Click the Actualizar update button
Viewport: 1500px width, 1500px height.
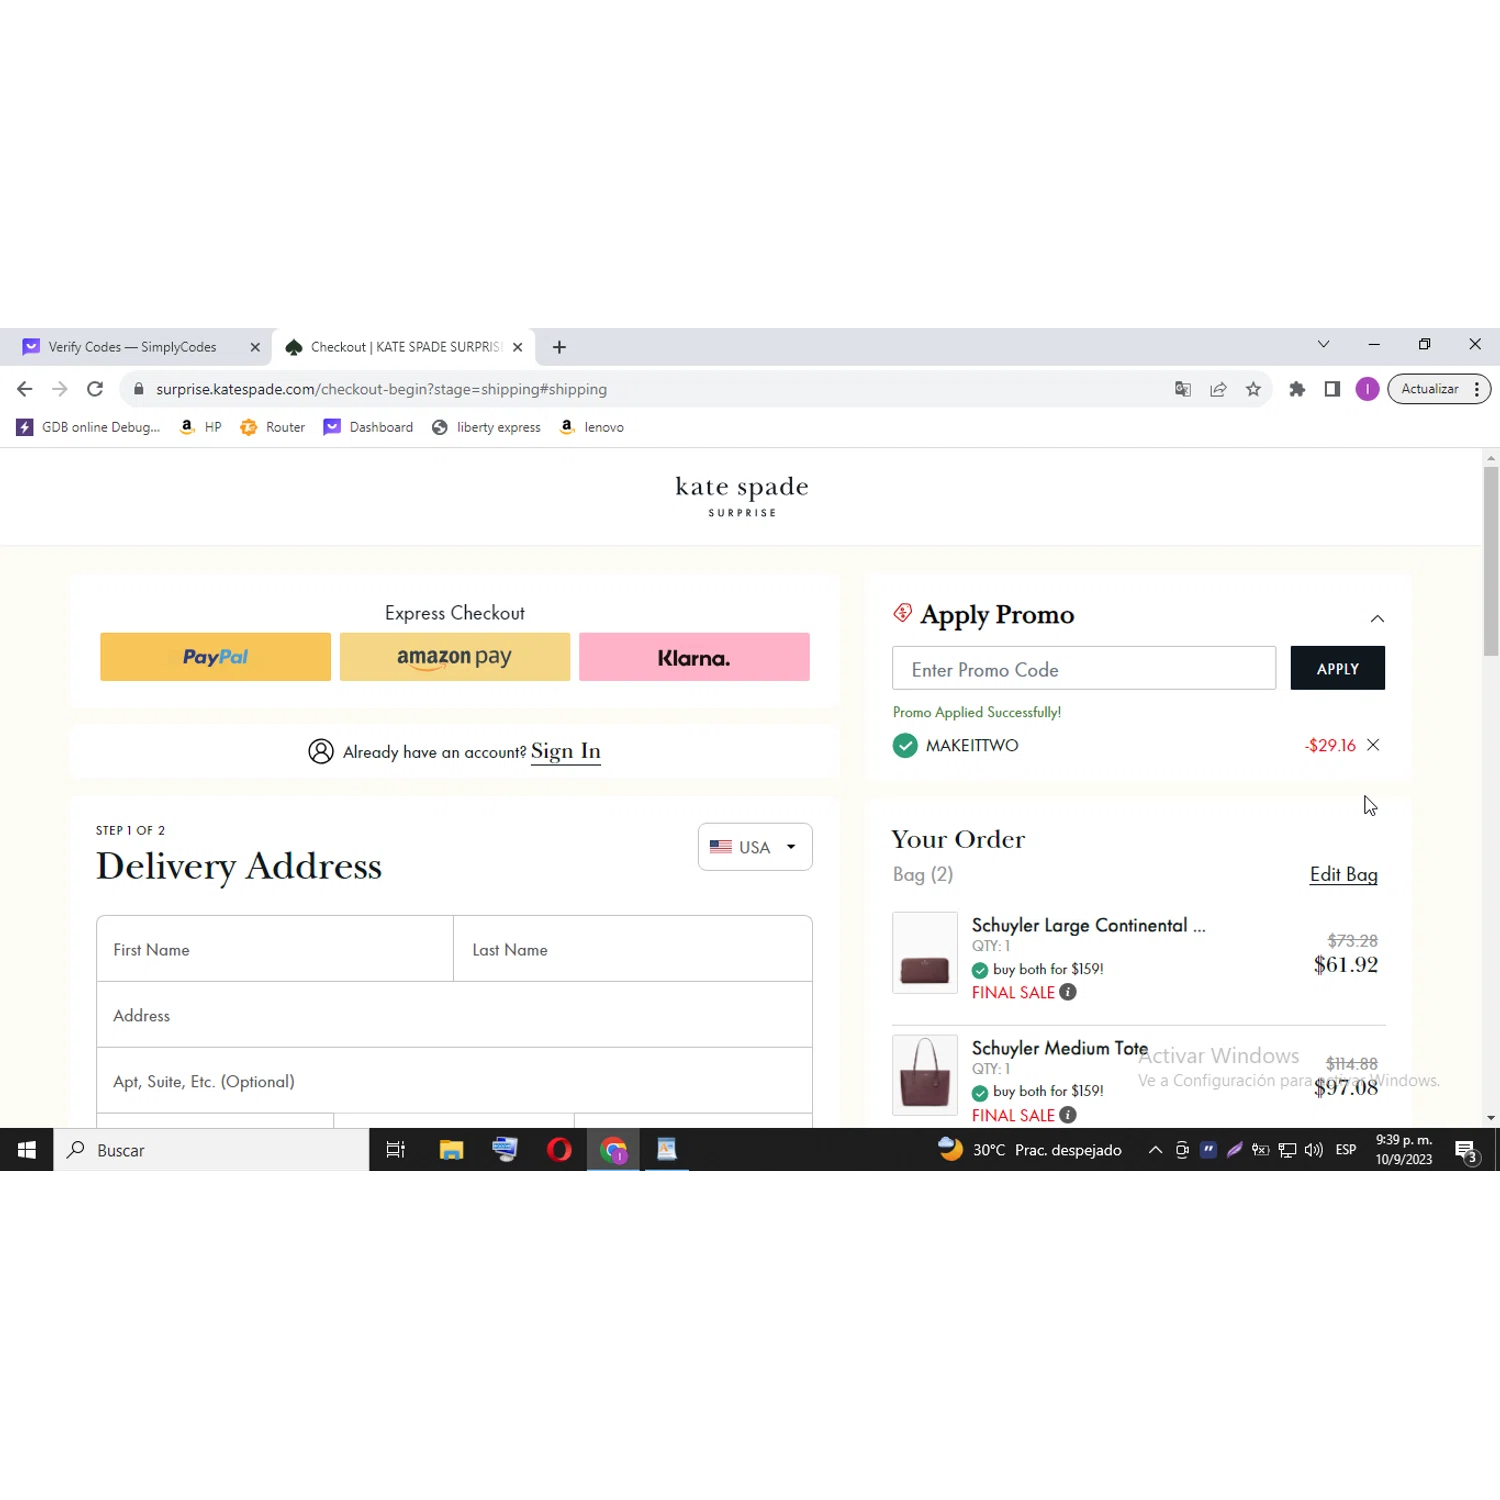tap(1430, 389)
